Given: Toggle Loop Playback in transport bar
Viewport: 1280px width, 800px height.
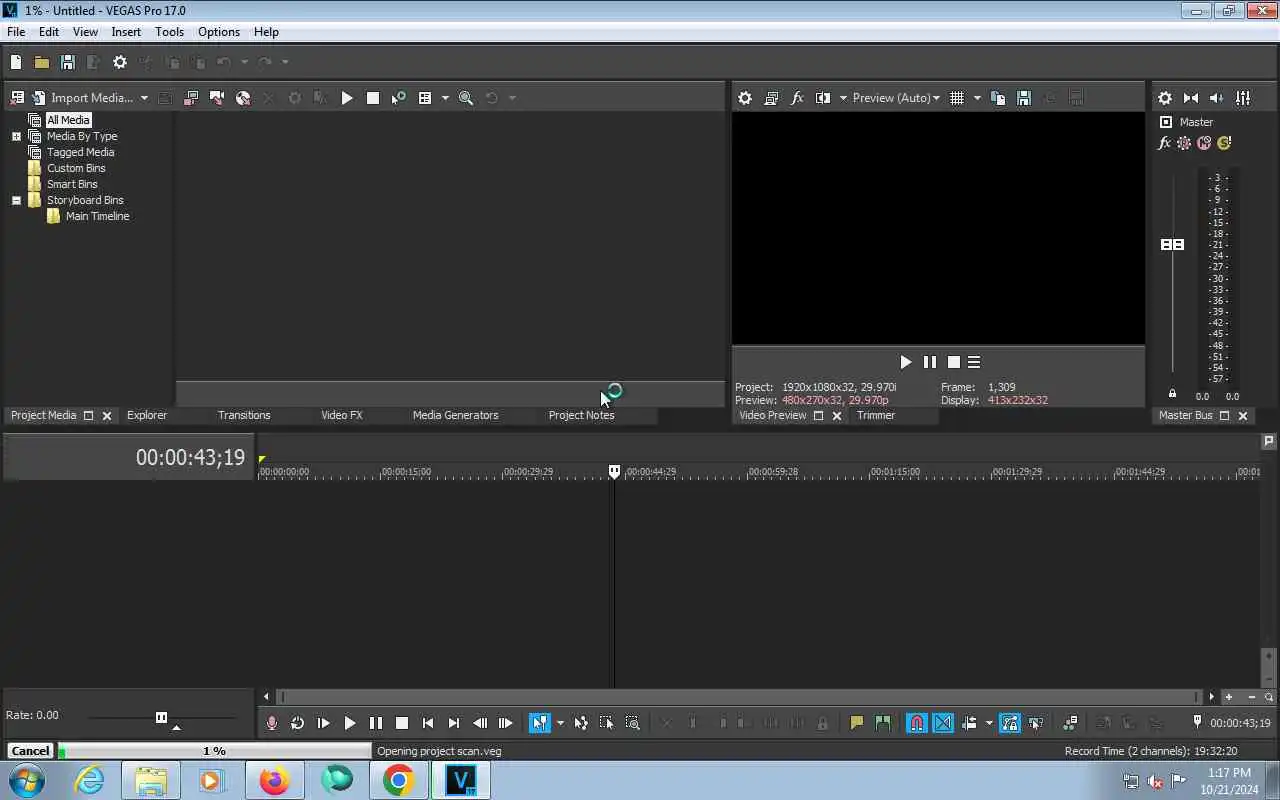Looking at the screenshot, I should (298, 723).
